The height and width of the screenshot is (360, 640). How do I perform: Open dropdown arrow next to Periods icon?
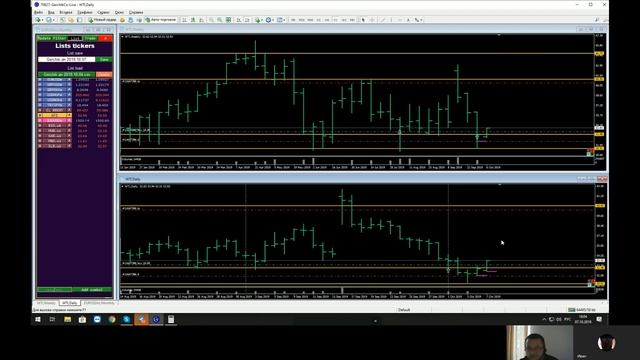click(x=273, y=20)
